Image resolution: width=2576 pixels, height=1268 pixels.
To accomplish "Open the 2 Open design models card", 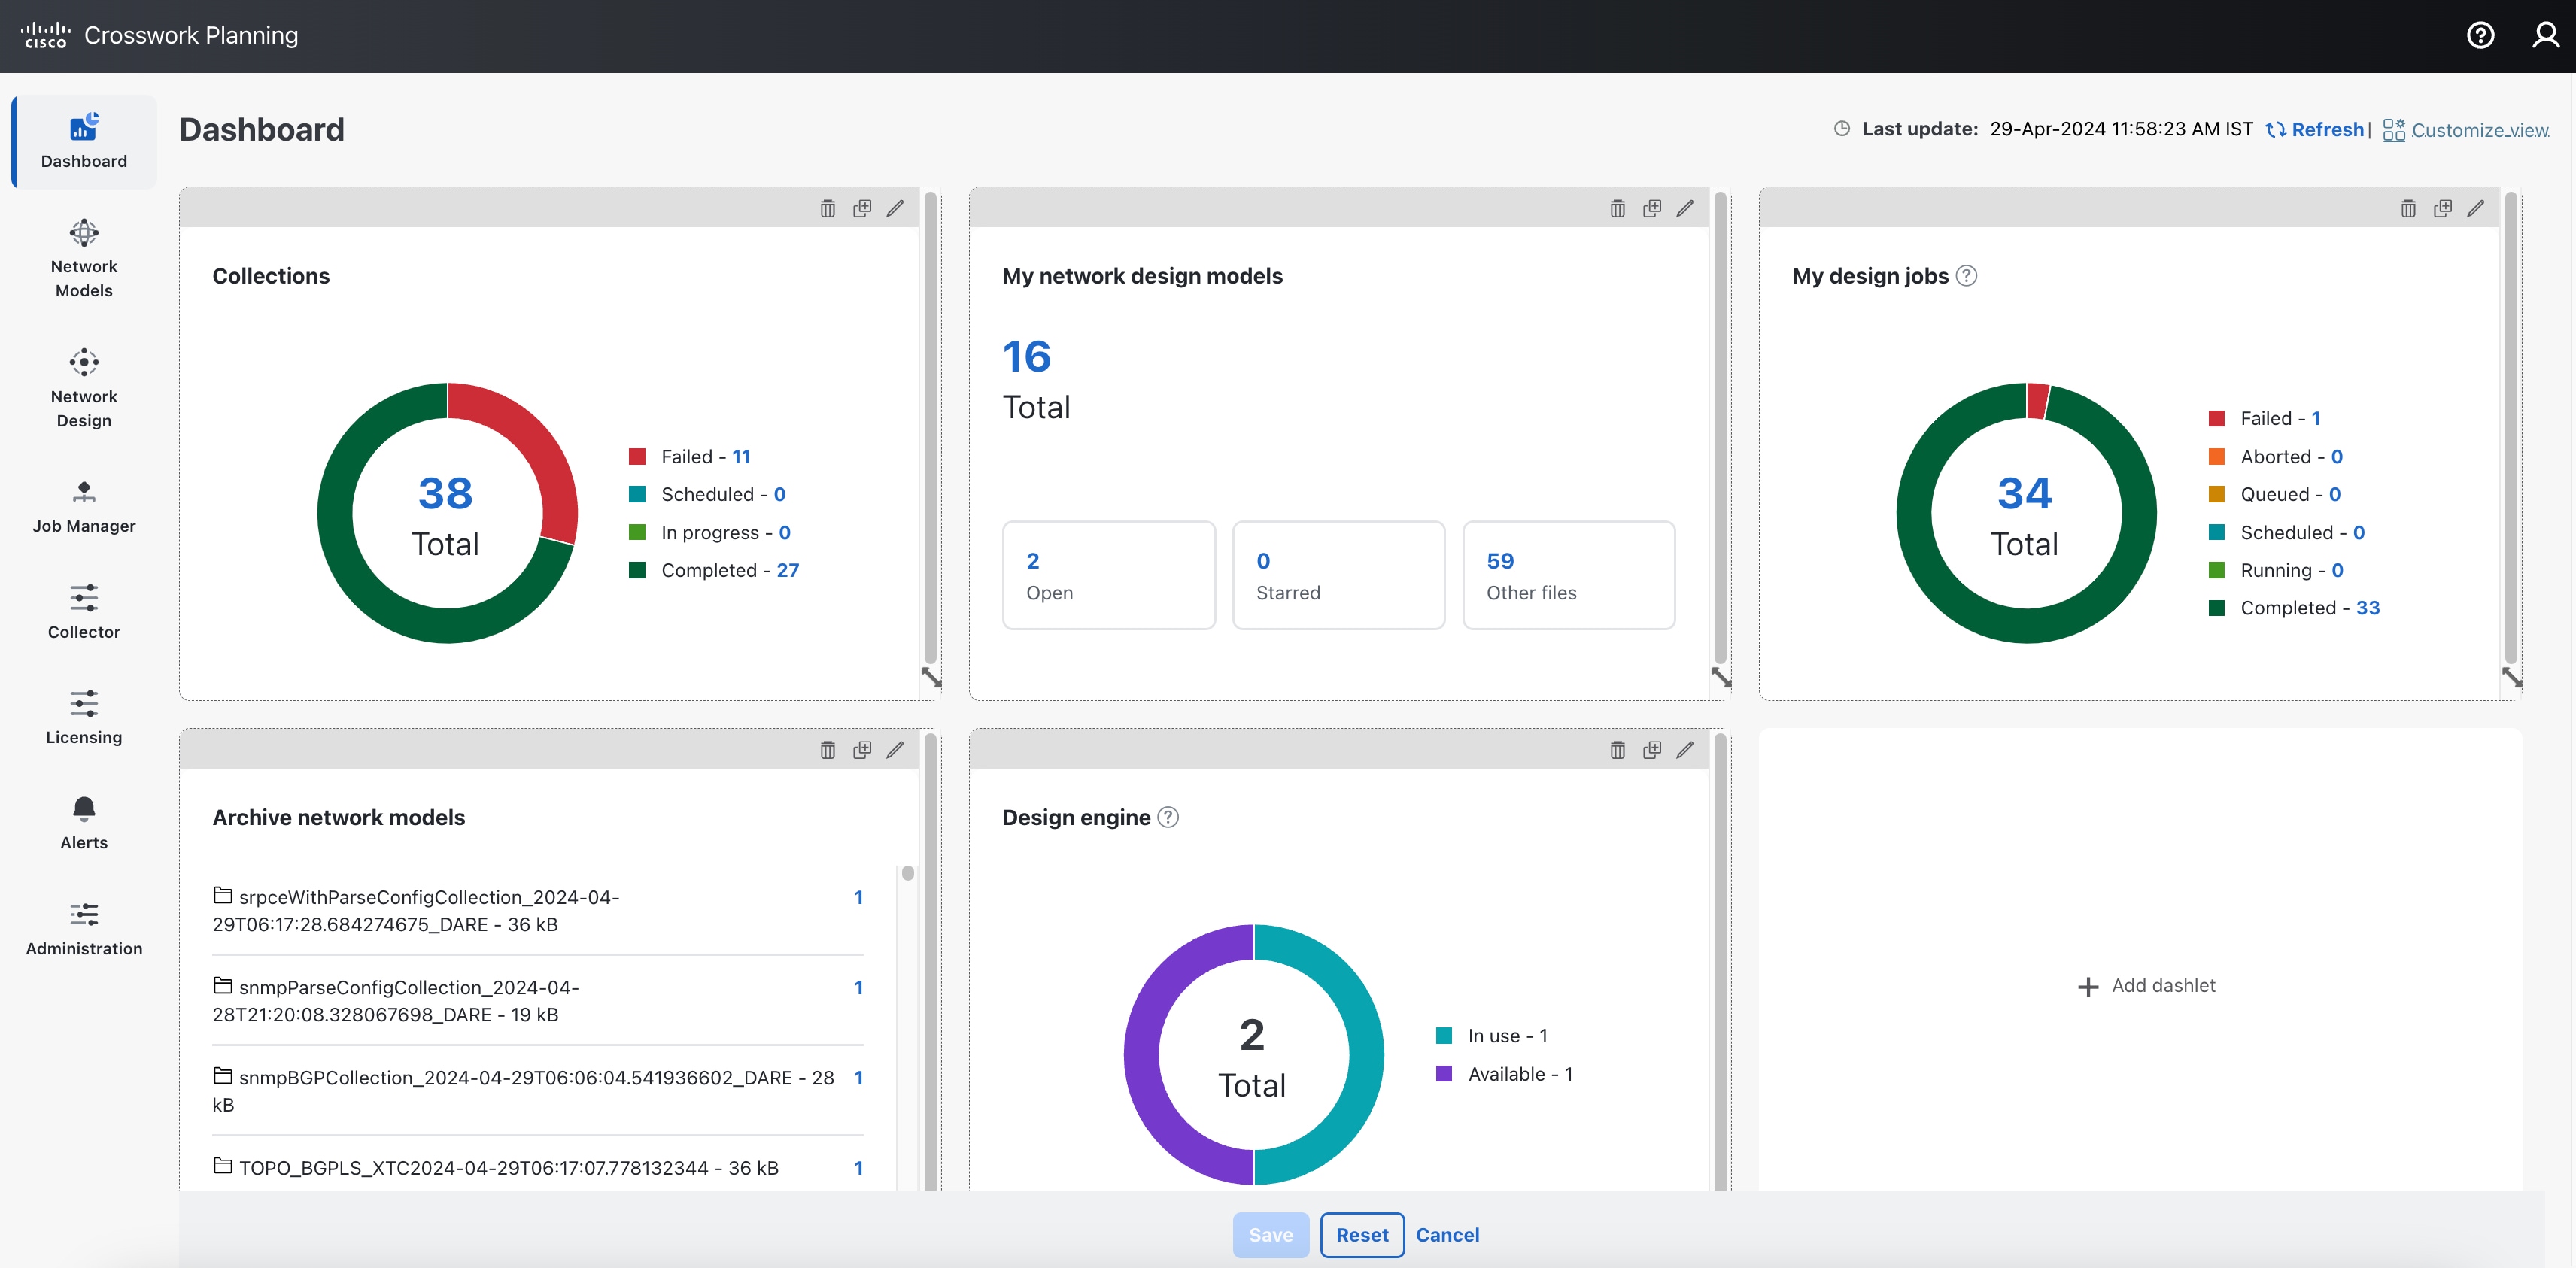I will pyautogui.click(x=1109, y=575).
